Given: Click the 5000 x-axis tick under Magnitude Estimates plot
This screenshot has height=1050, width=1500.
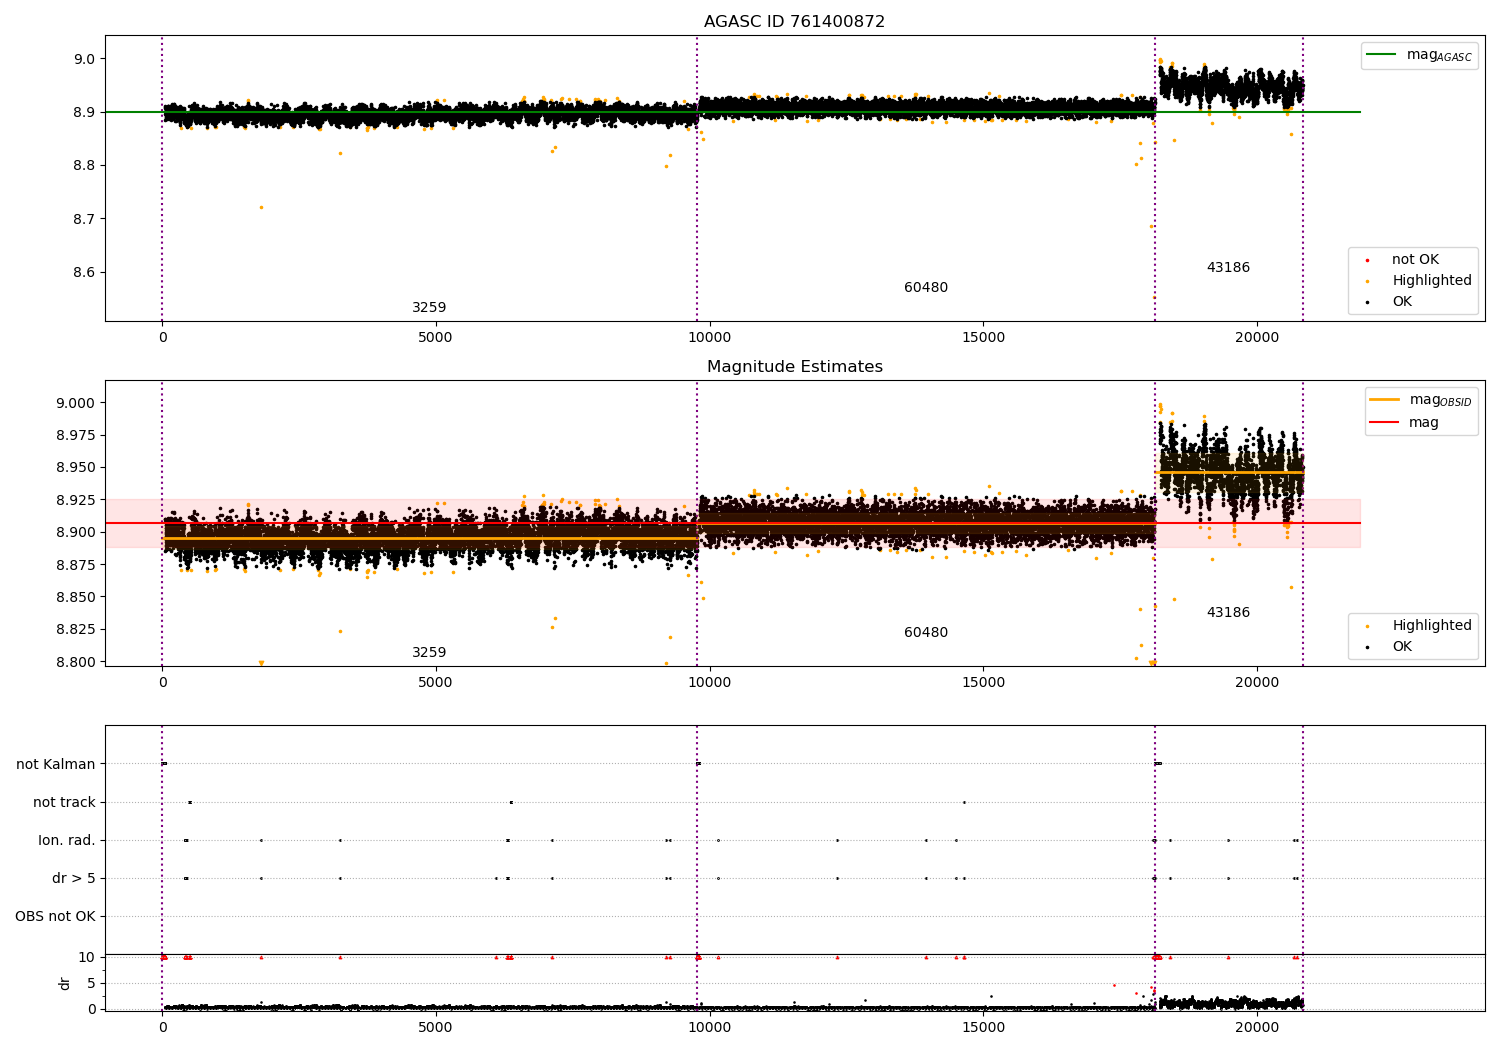Looking at the screenshot, I should pyautogui.click(x=436, y=683).
